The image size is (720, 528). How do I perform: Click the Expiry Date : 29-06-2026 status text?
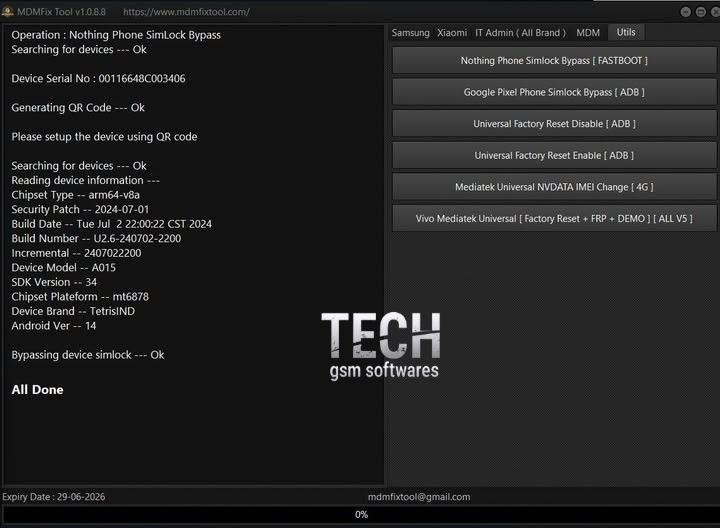coord(54,497)
